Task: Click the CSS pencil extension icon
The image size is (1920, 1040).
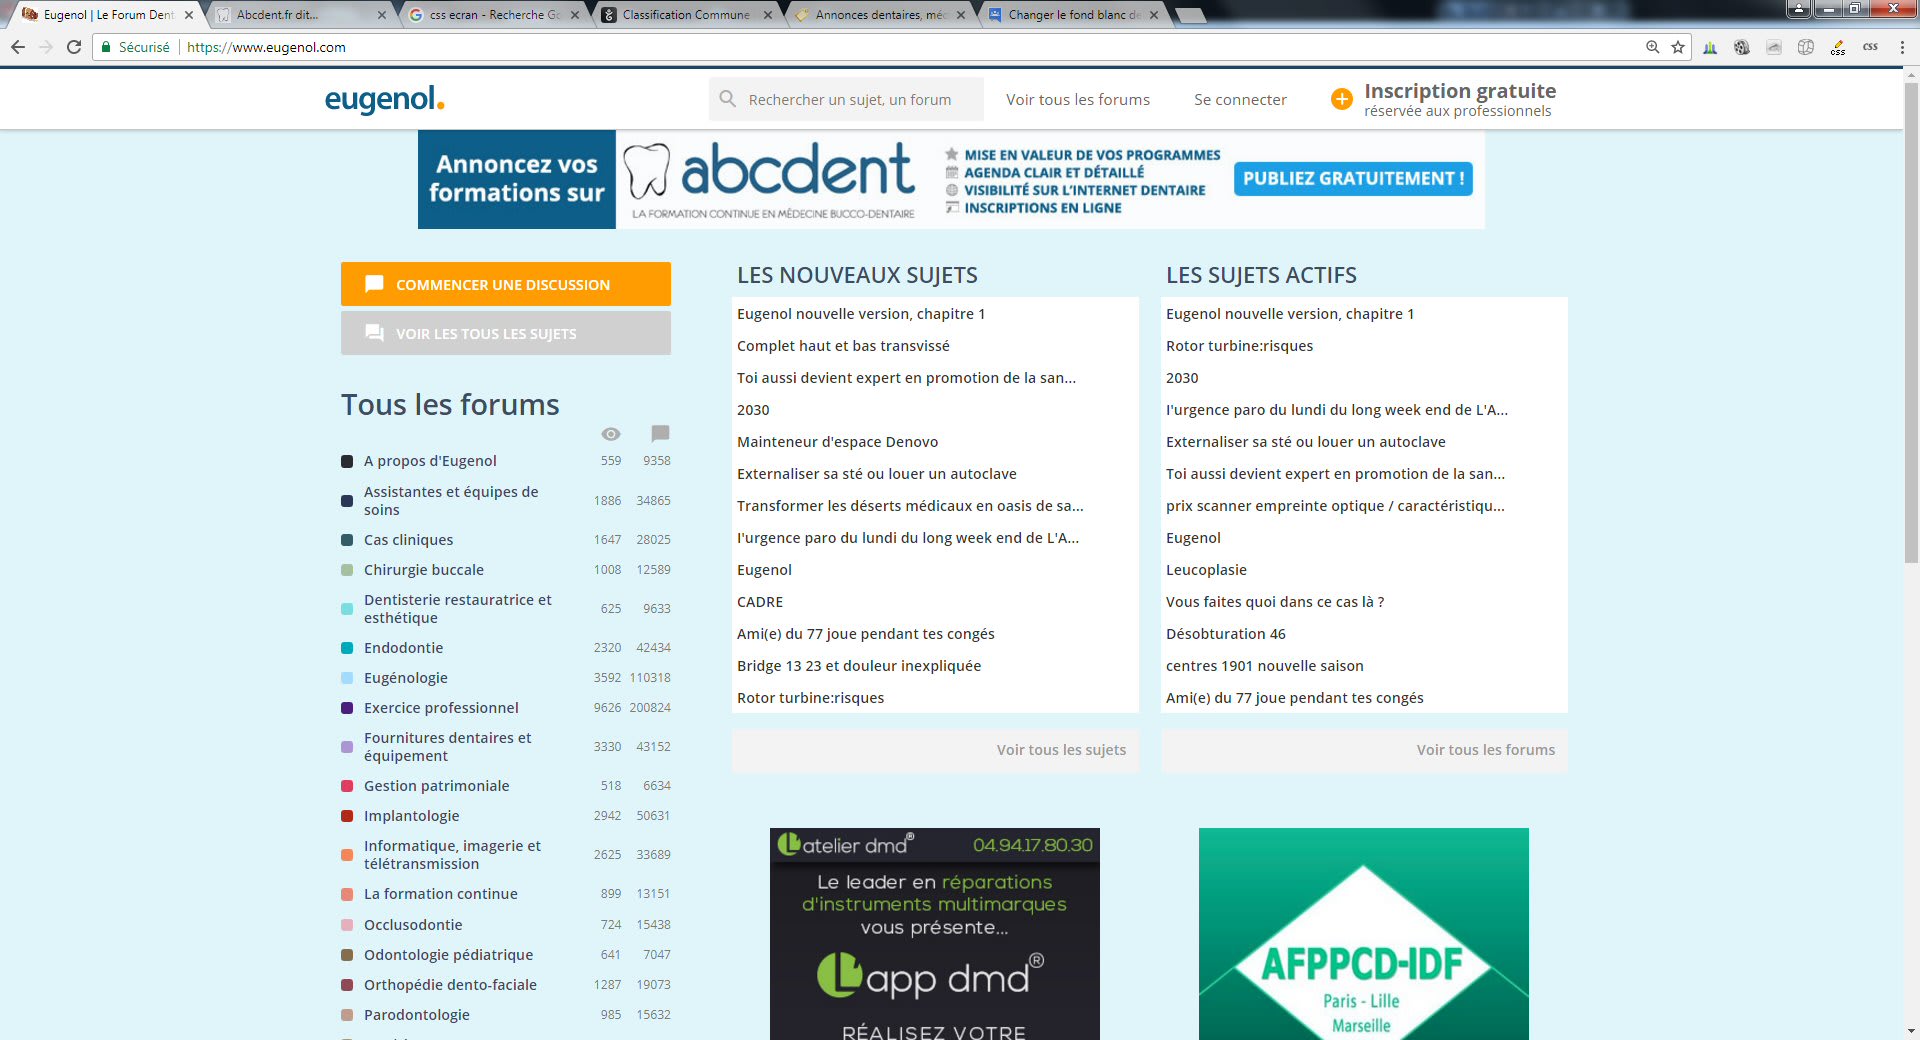Action: coord(1838,47)
